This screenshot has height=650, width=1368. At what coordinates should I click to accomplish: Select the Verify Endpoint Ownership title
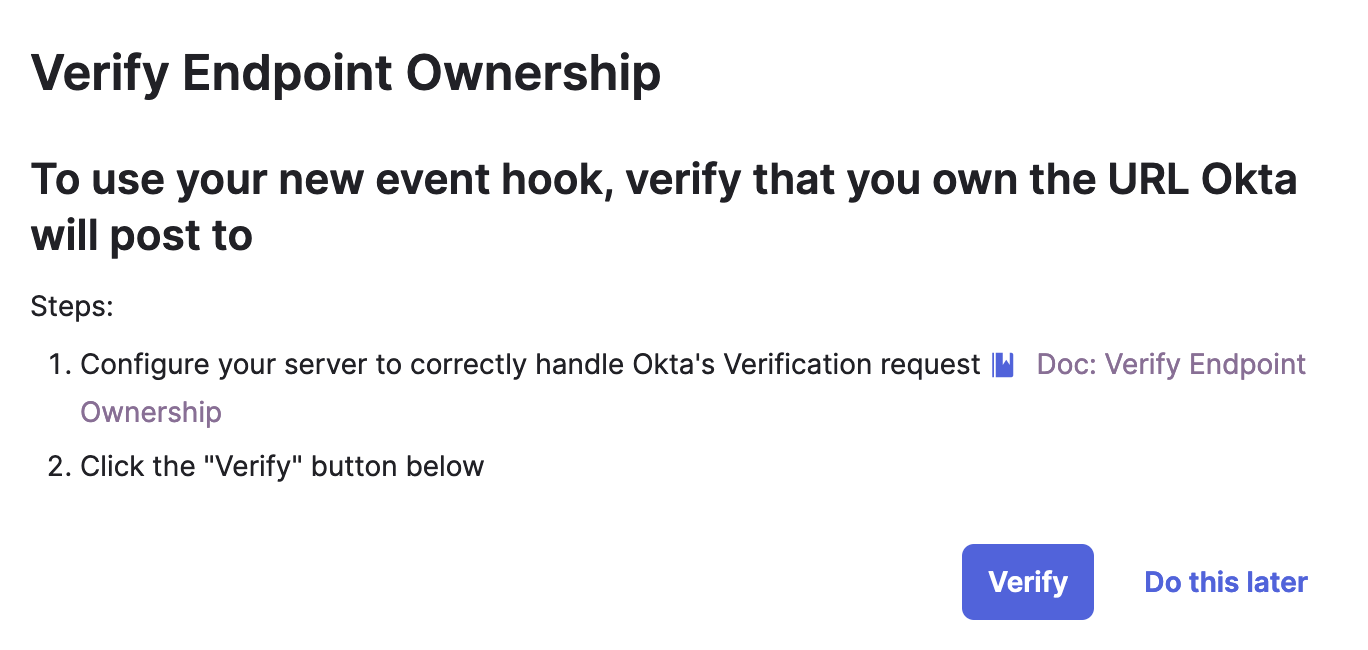point(346,74)
